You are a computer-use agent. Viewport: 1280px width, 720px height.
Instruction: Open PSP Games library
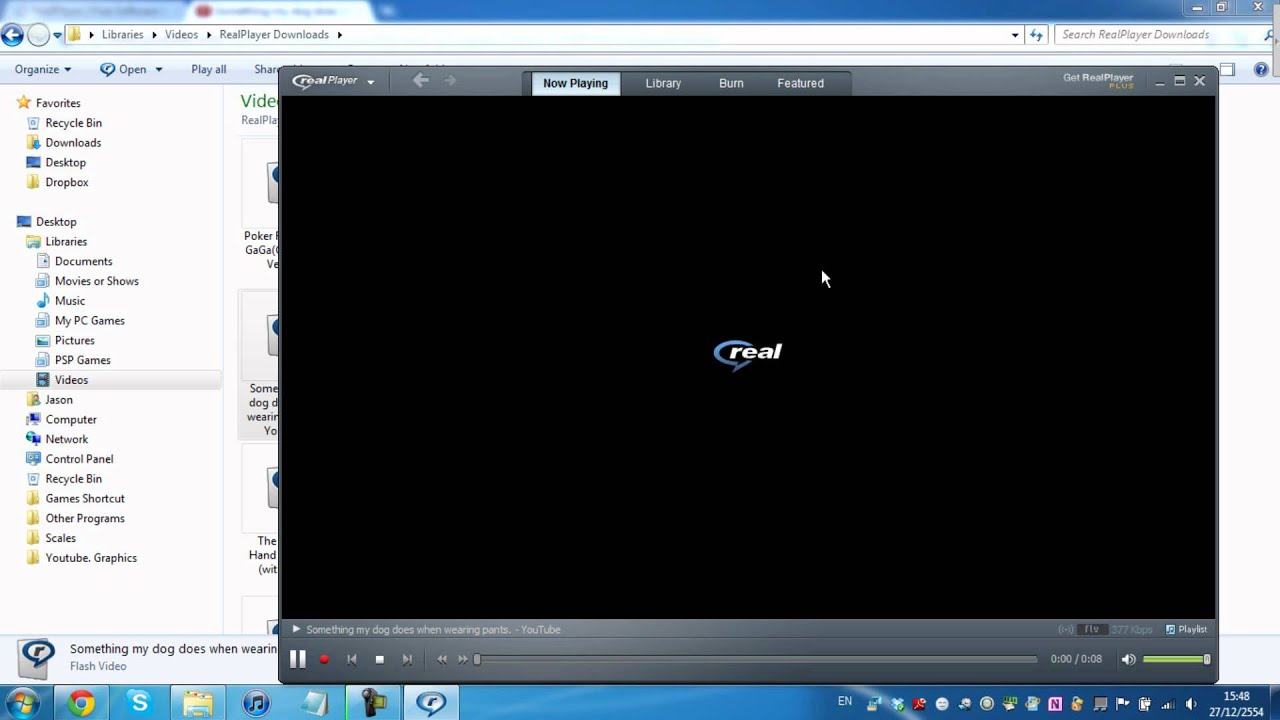point(83,360)
